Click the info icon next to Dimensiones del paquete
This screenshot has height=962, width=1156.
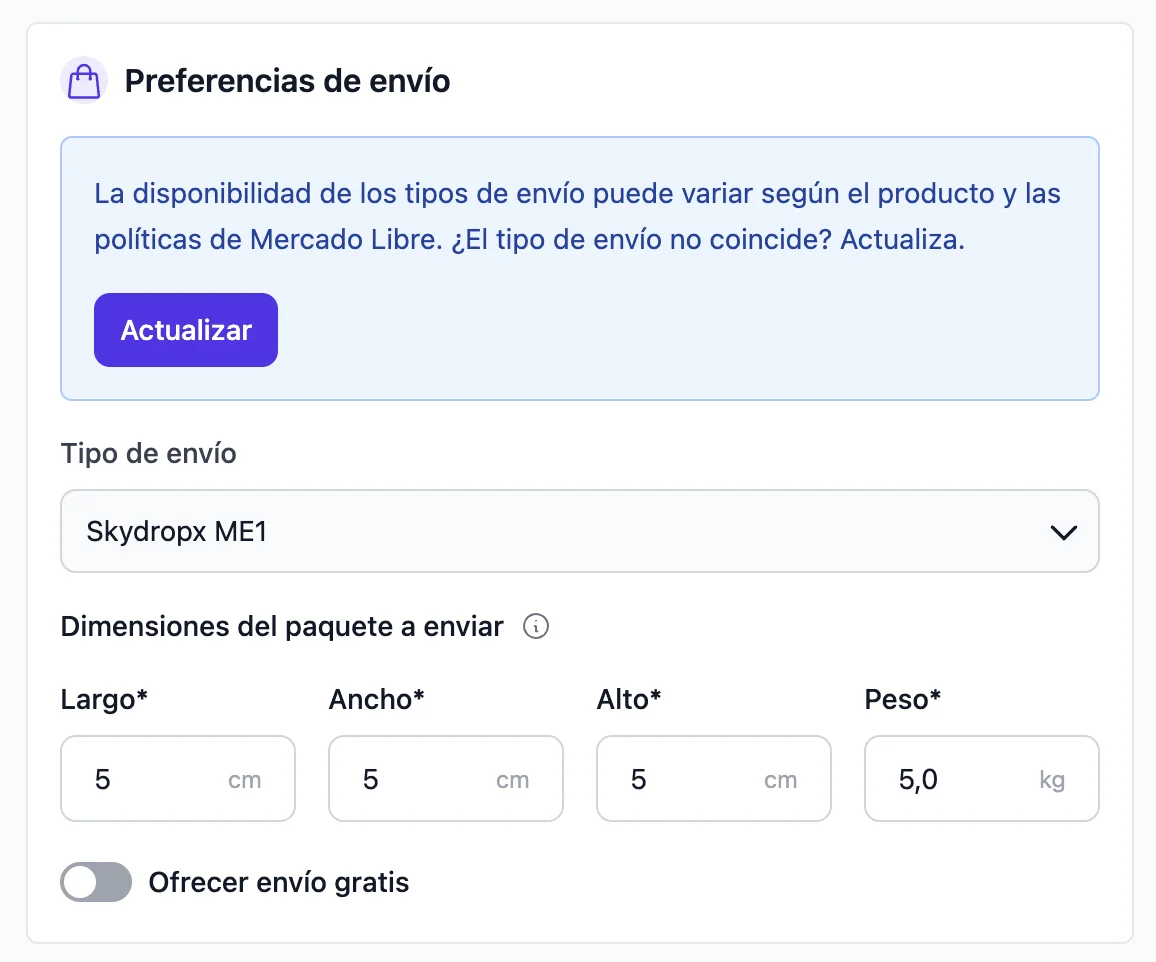[x=536, y=627]
